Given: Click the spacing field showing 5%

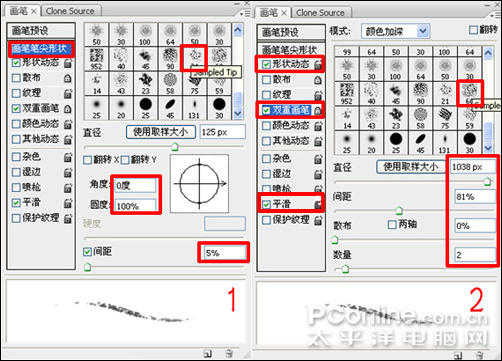Looking at the screenshot, I should click(224, 253).
